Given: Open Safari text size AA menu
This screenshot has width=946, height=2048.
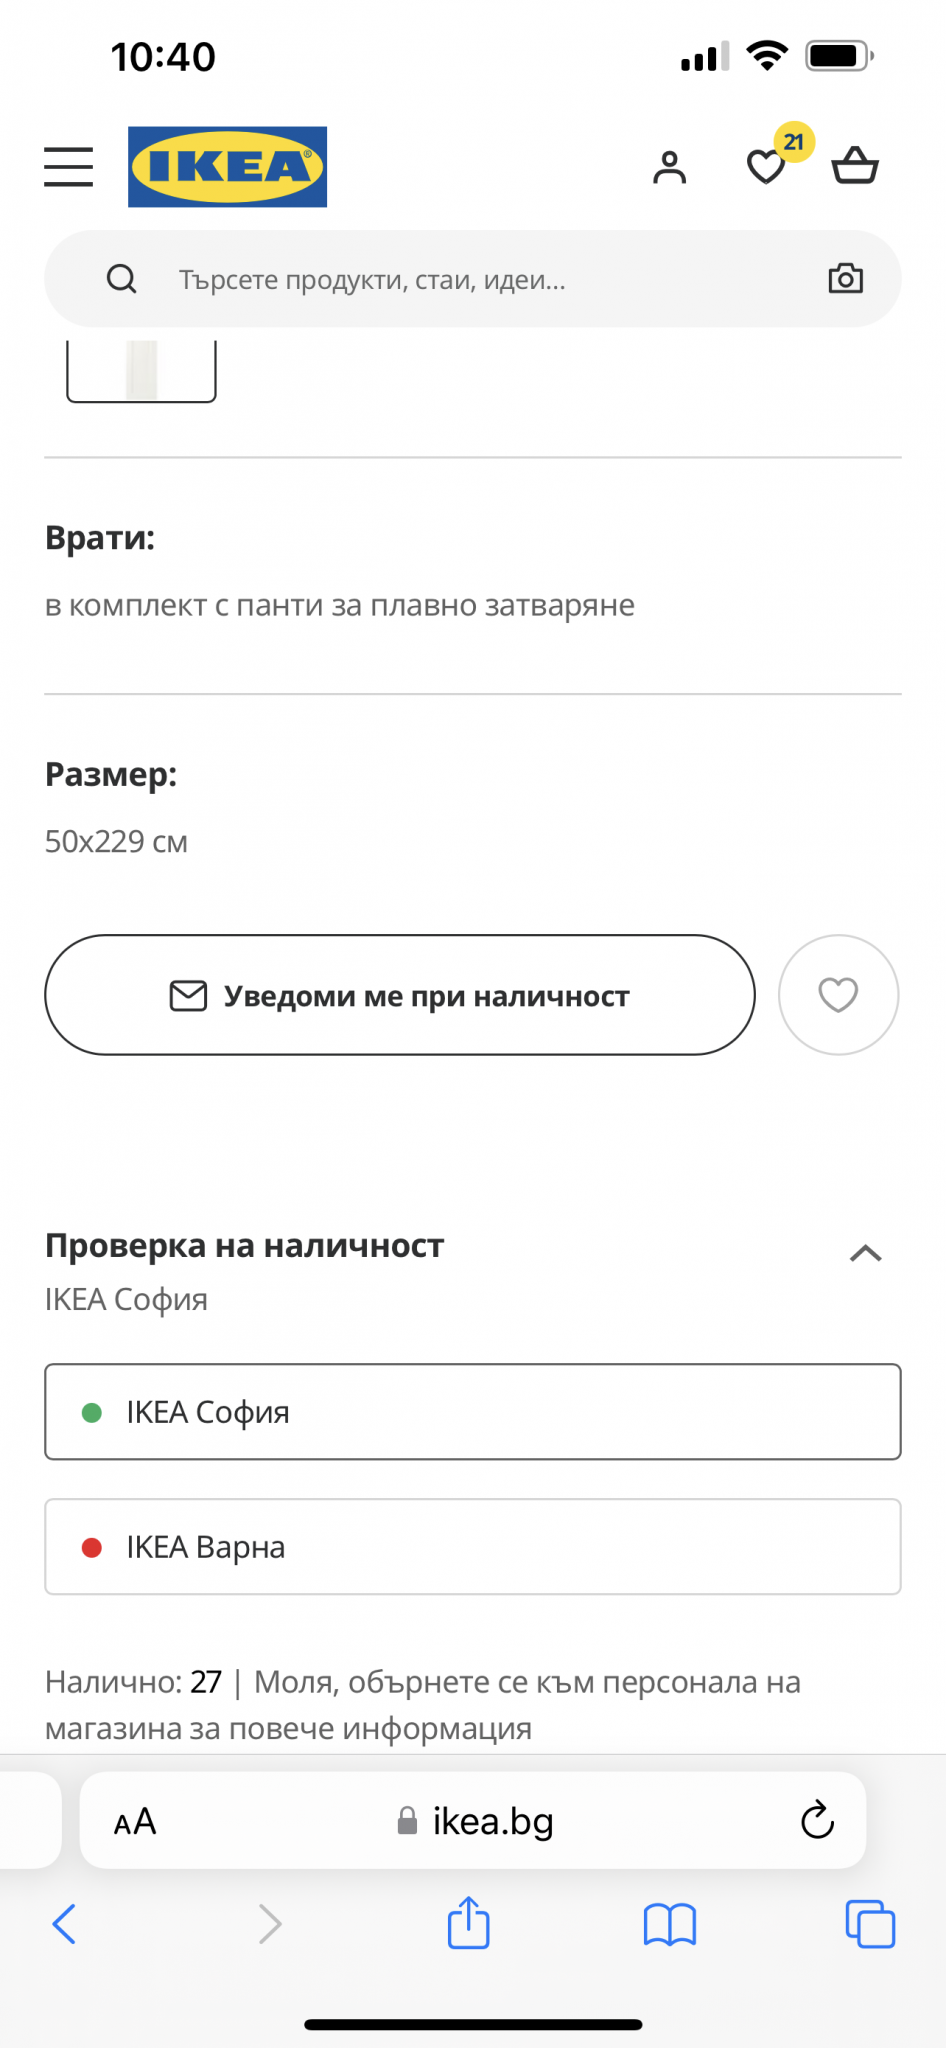Looking at the screenshot, I should [135, 1822].
